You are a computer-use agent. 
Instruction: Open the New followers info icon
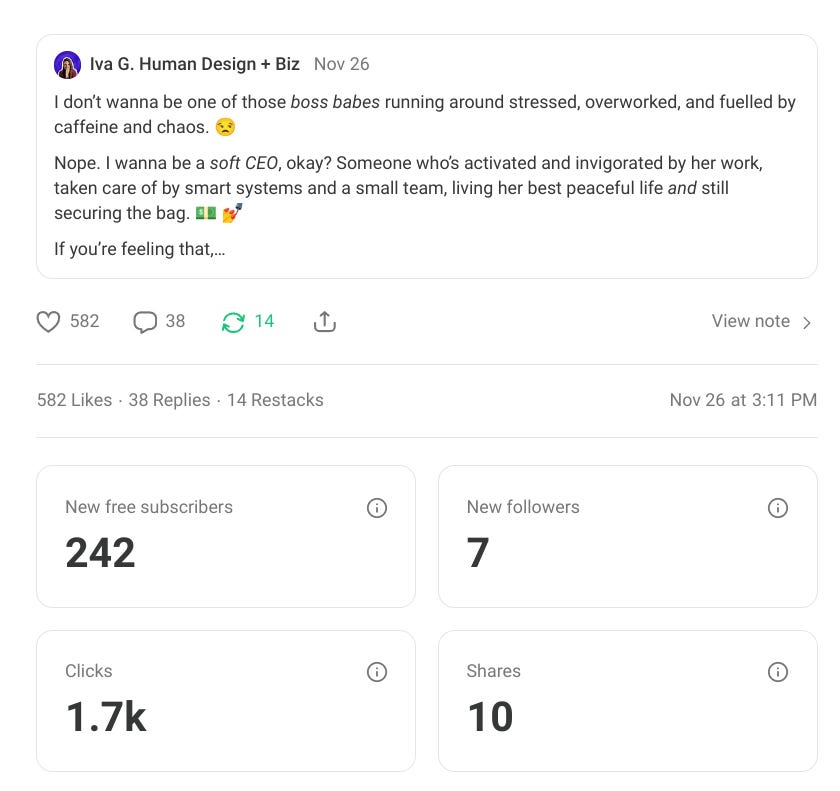click(779, 508)
